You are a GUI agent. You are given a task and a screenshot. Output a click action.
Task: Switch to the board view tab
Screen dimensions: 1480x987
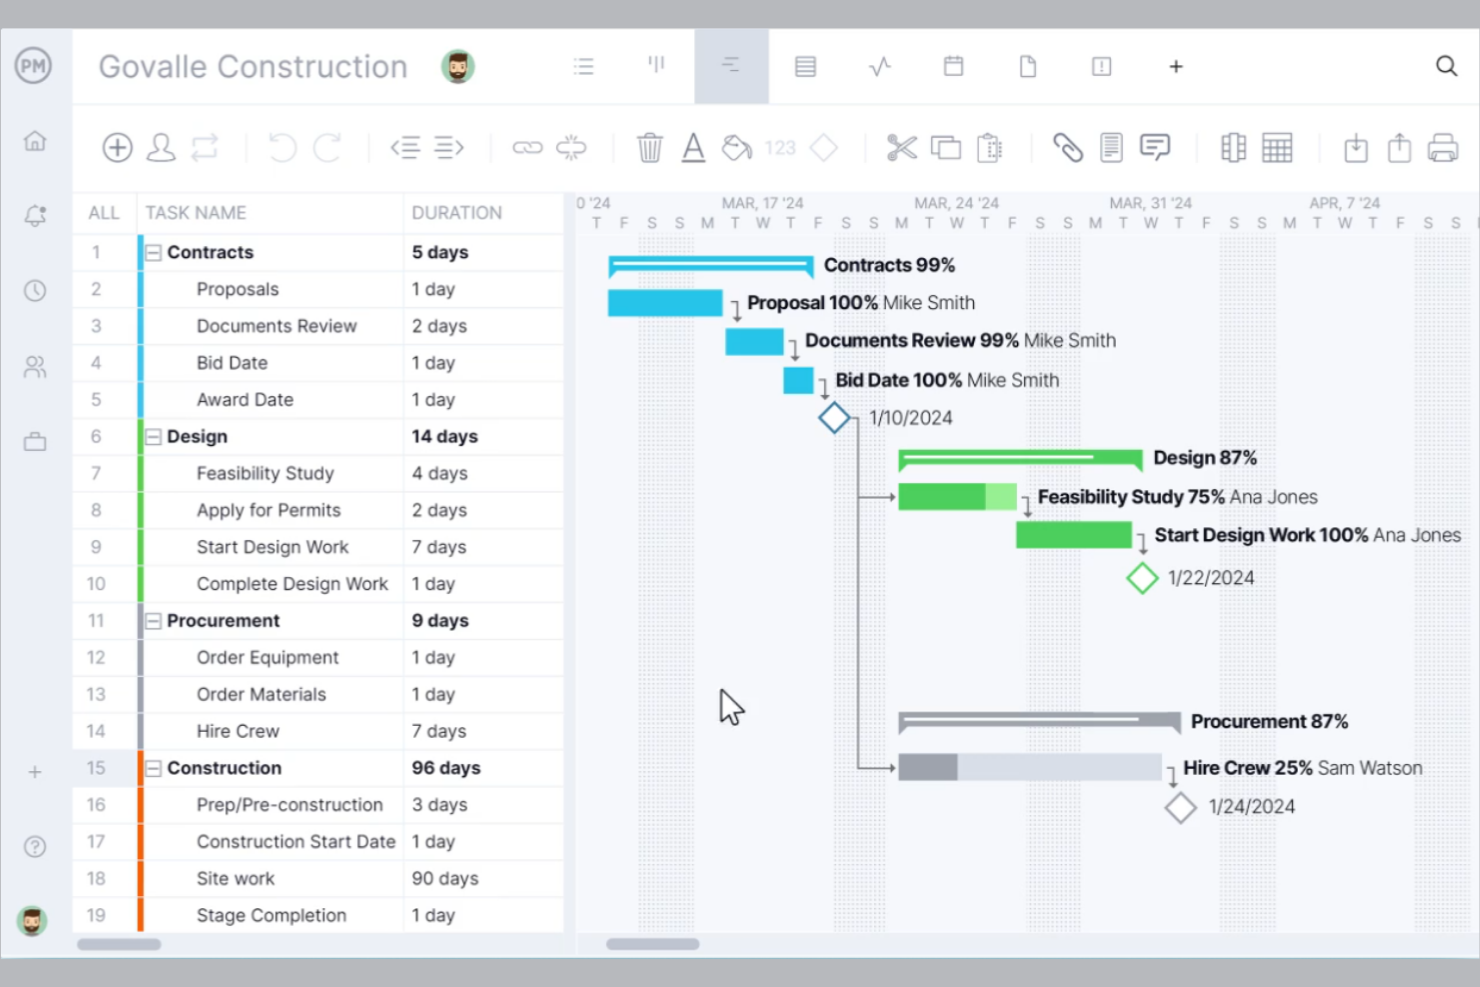pos(656,66)
